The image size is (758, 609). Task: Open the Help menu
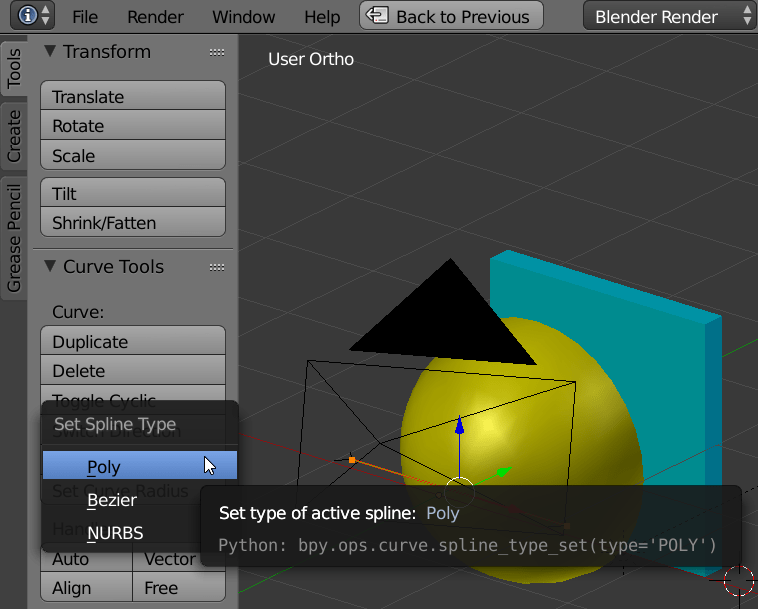tap(322, 17)
